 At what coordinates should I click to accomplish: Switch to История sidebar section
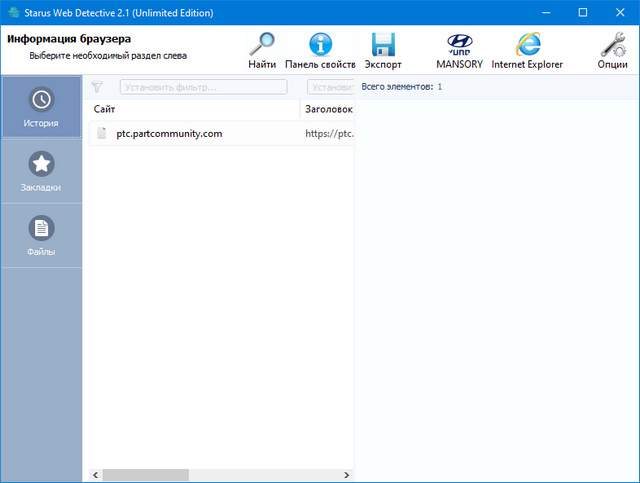tap(41, 107)
